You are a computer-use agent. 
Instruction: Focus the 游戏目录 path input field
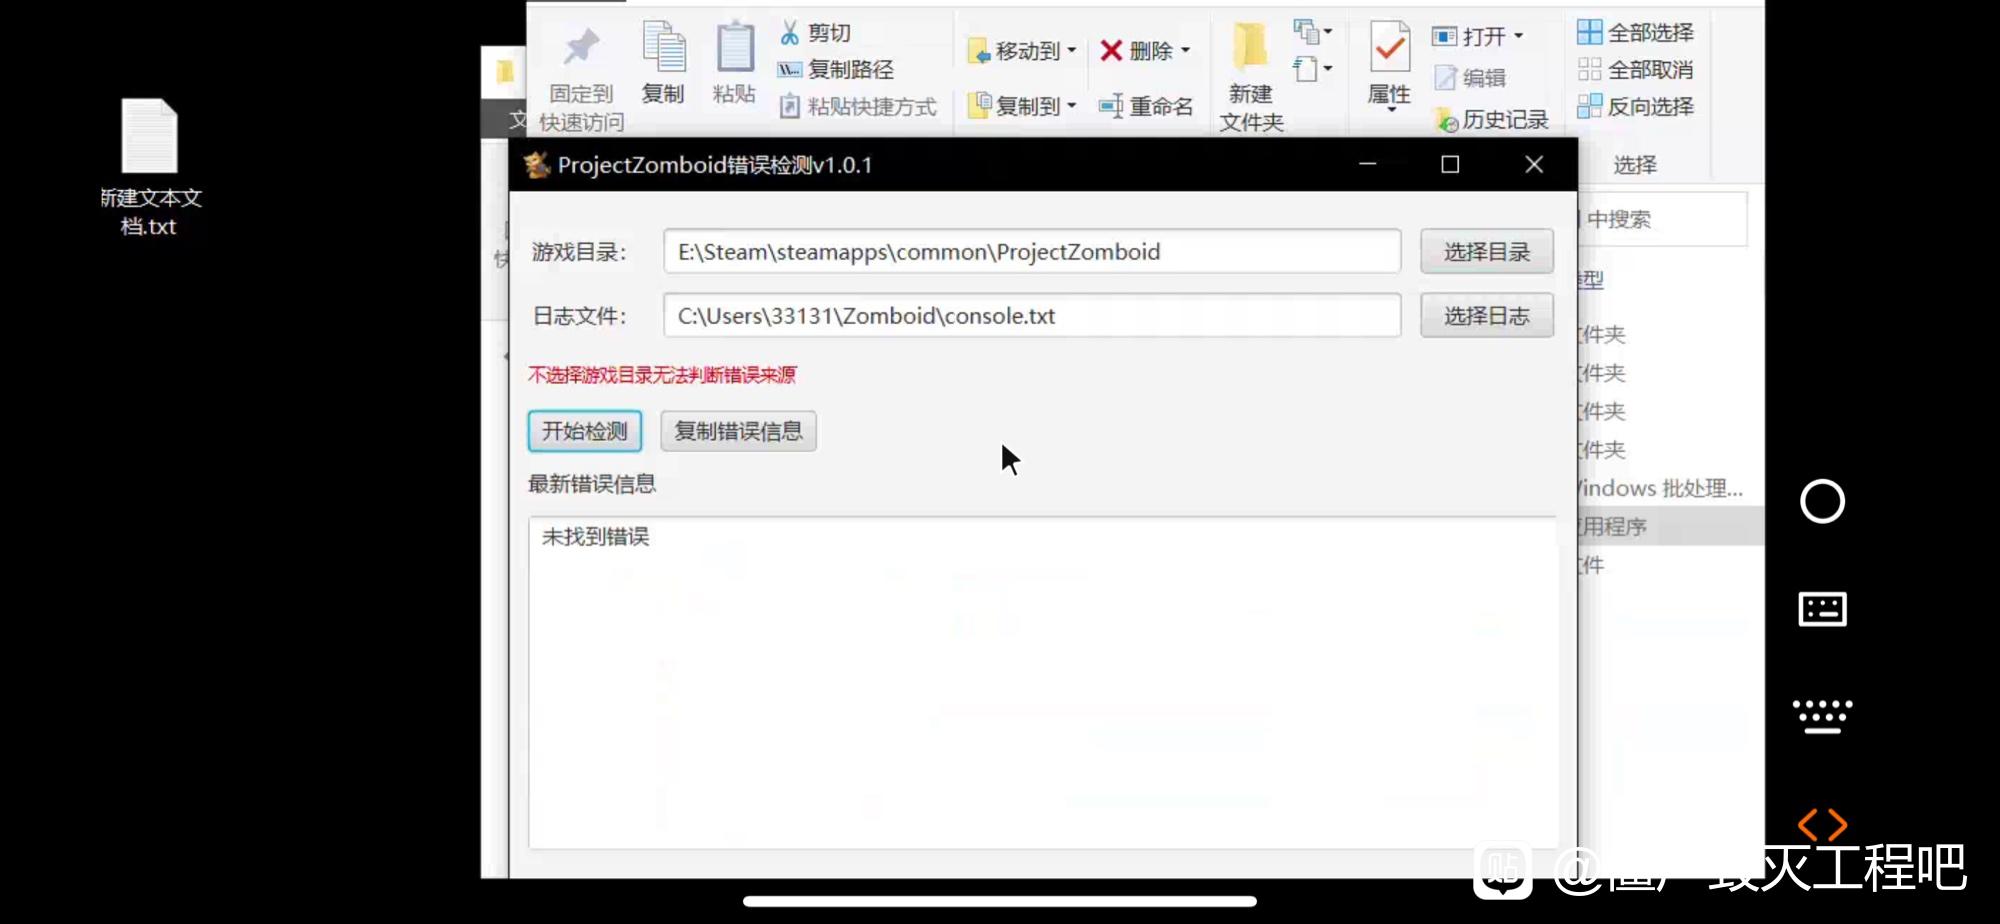point(1032,252)
